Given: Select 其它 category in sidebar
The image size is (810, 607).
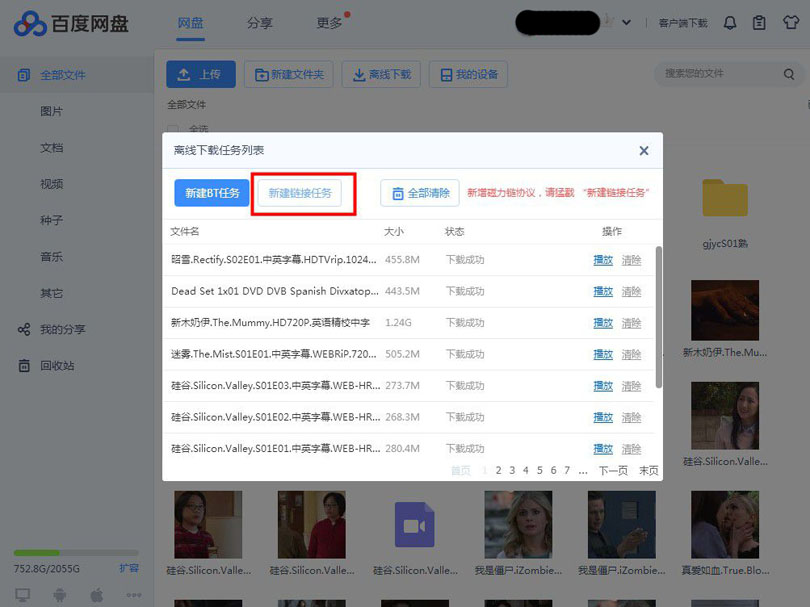Looking at the screenshot, I should click(x=52, y=293).
